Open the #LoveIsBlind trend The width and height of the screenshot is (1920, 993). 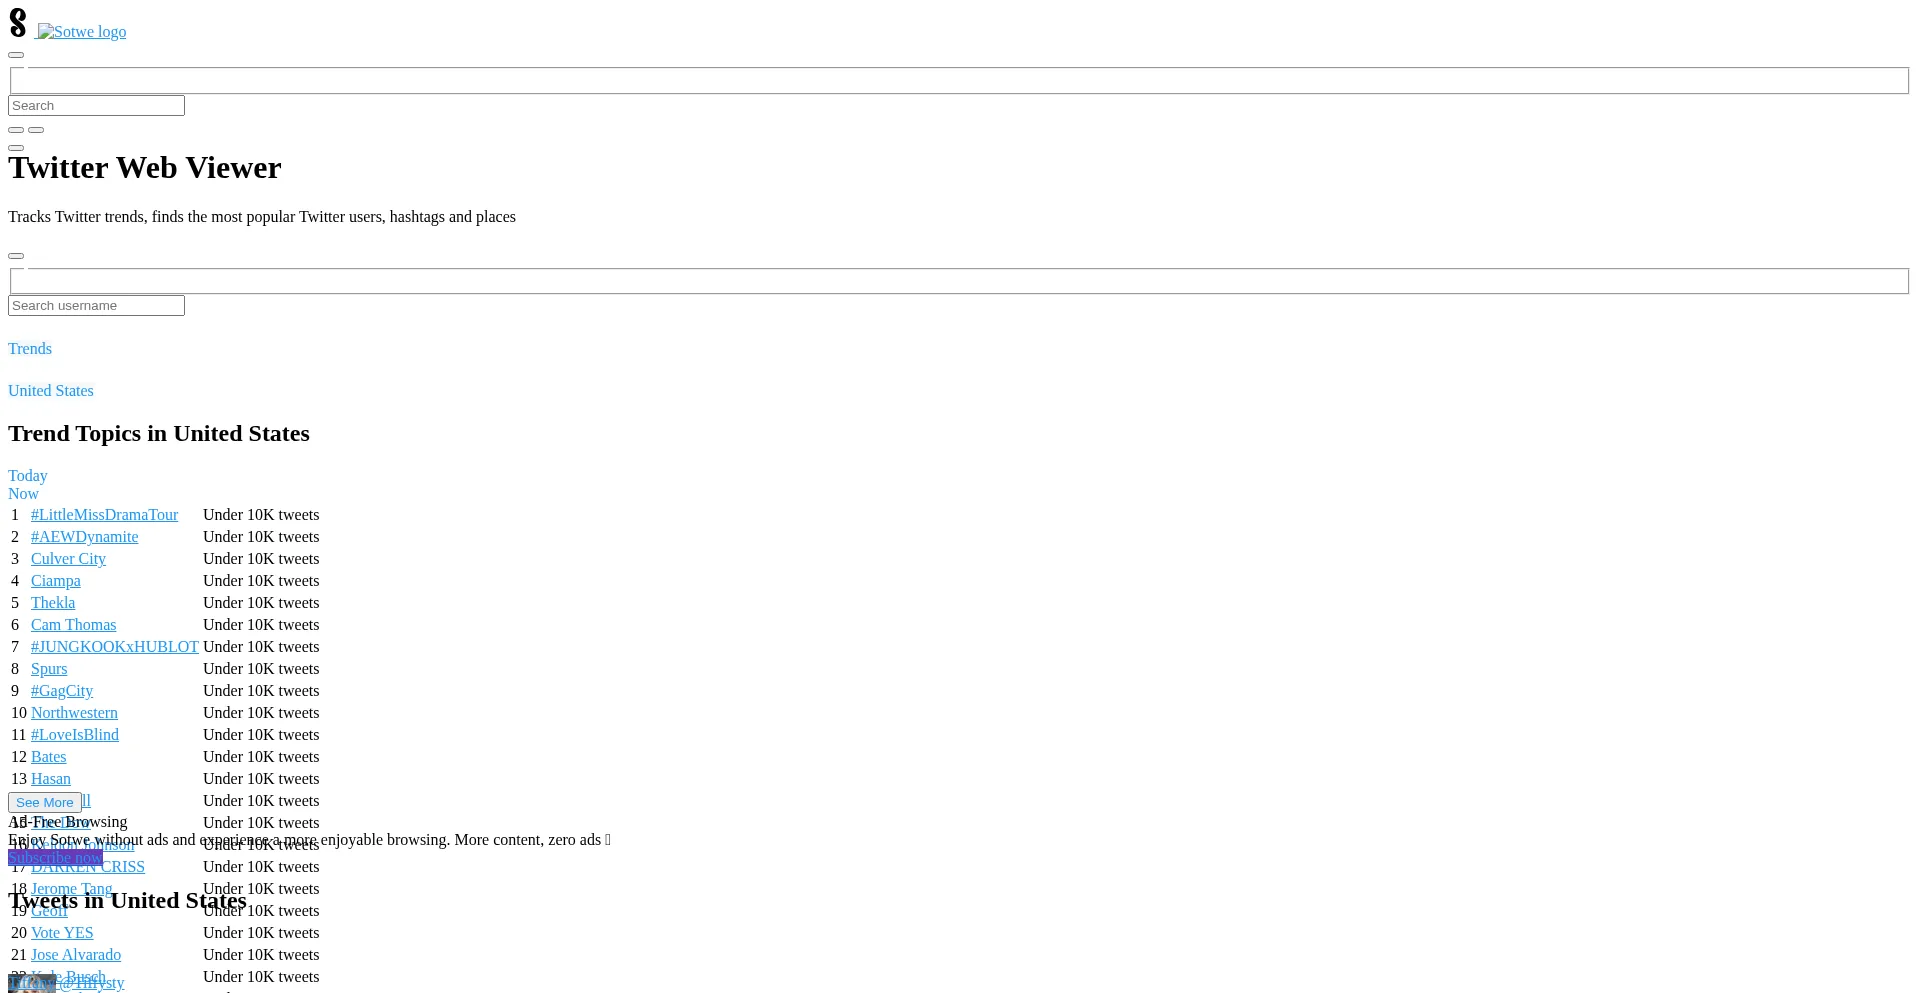pos(75,735)
